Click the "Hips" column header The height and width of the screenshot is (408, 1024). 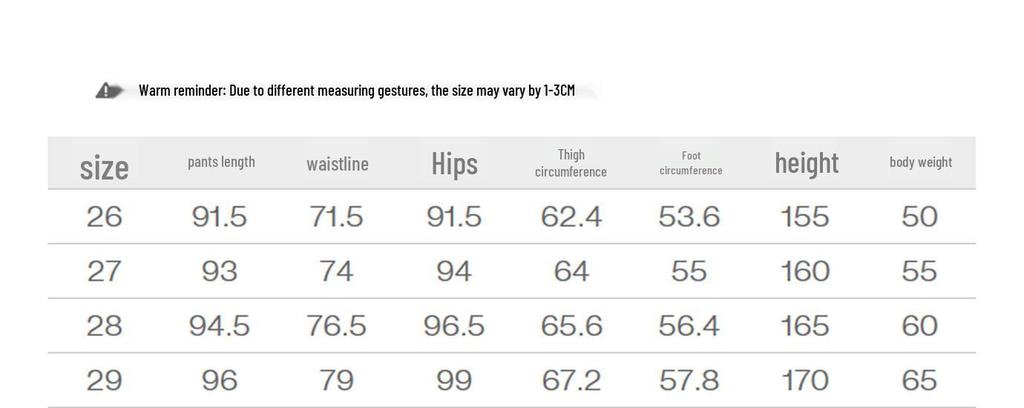tap(454, 164)
